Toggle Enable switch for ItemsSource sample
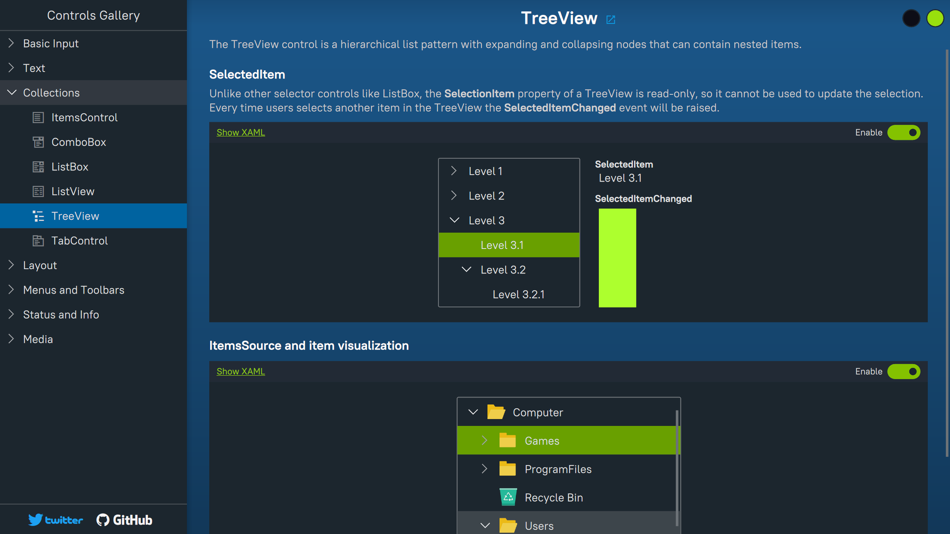 click(x=903, y=372)
